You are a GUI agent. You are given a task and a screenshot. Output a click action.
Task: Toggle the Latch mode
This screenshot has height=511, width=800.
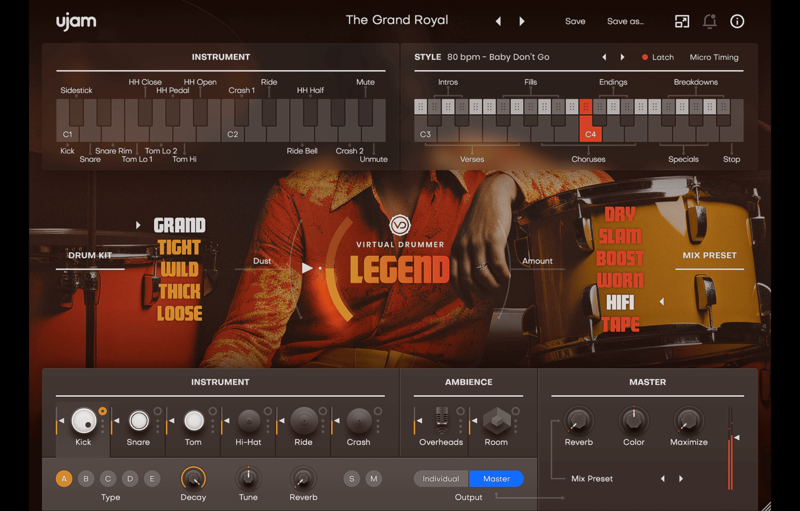pyautogui.click(x=658, y=57)
